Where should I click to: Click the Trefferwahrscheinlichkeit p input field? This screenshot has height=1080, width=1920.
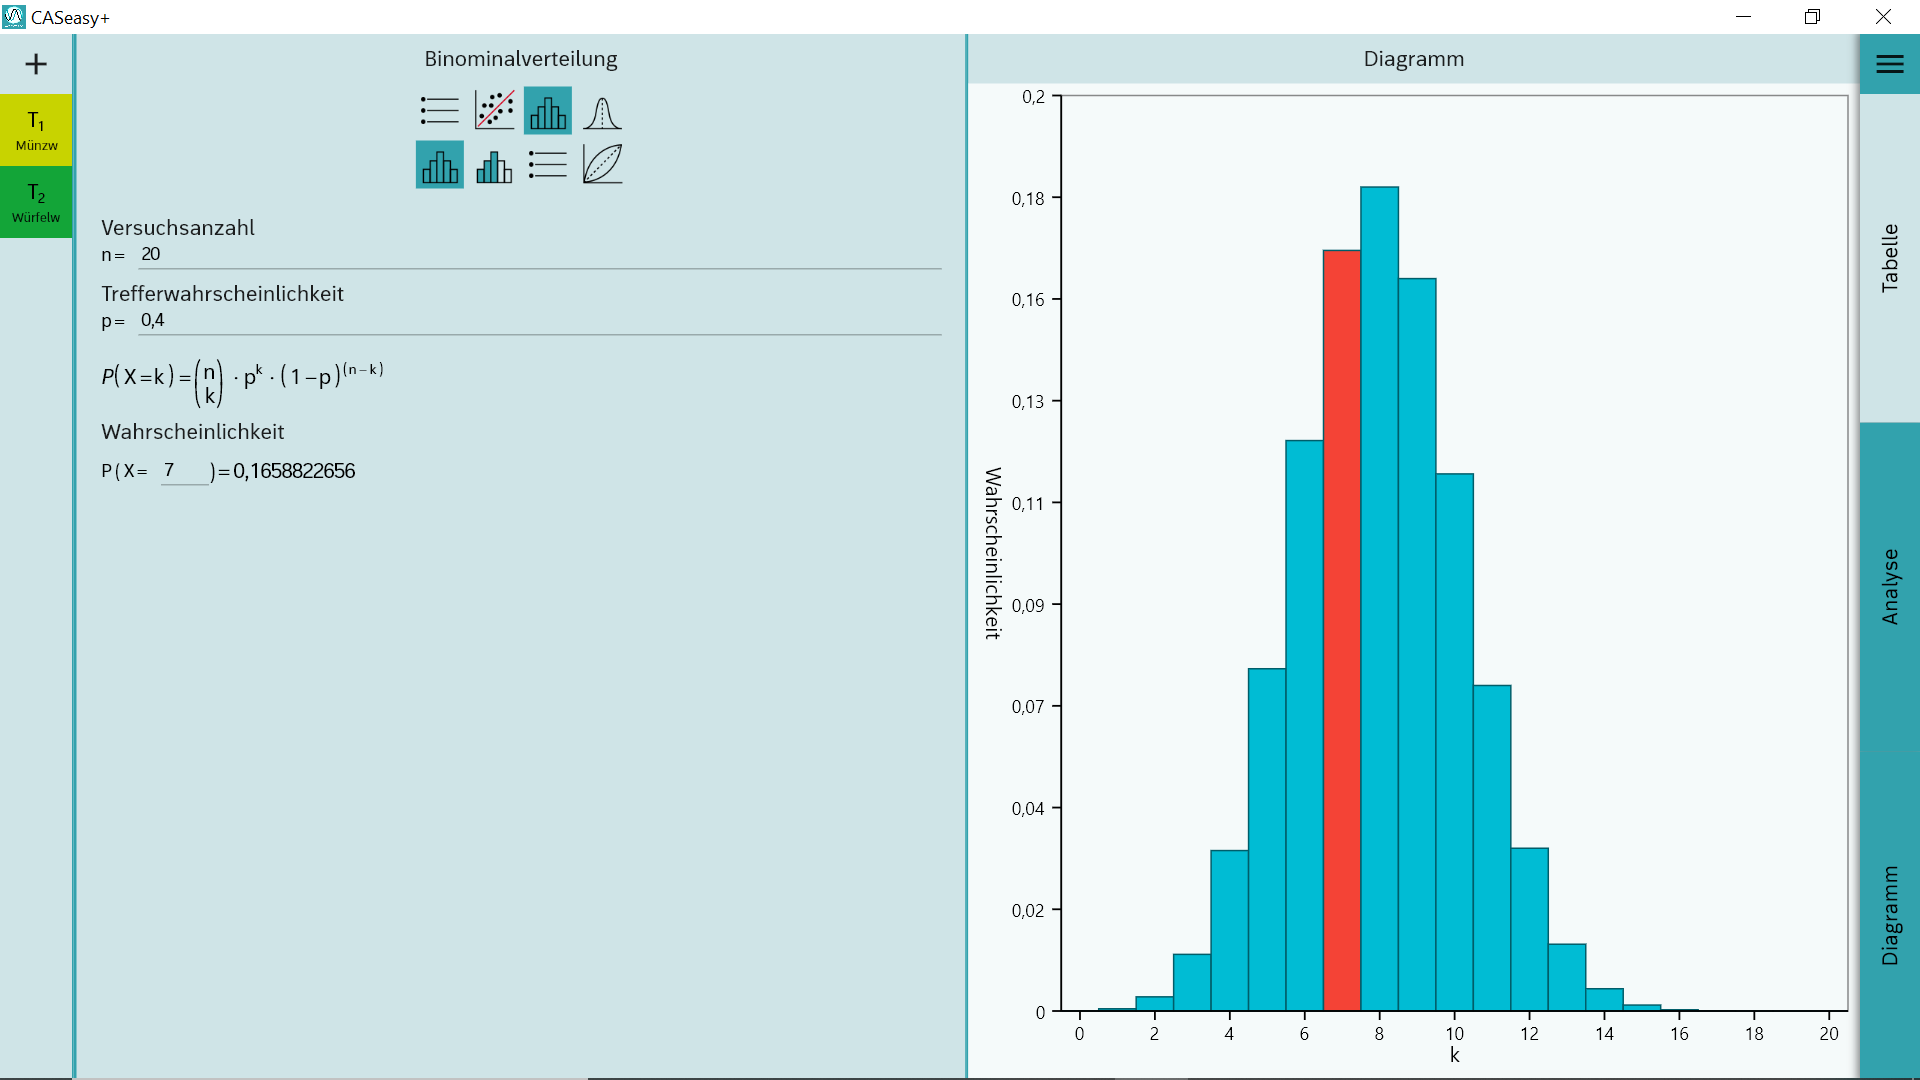coord(540,321)
